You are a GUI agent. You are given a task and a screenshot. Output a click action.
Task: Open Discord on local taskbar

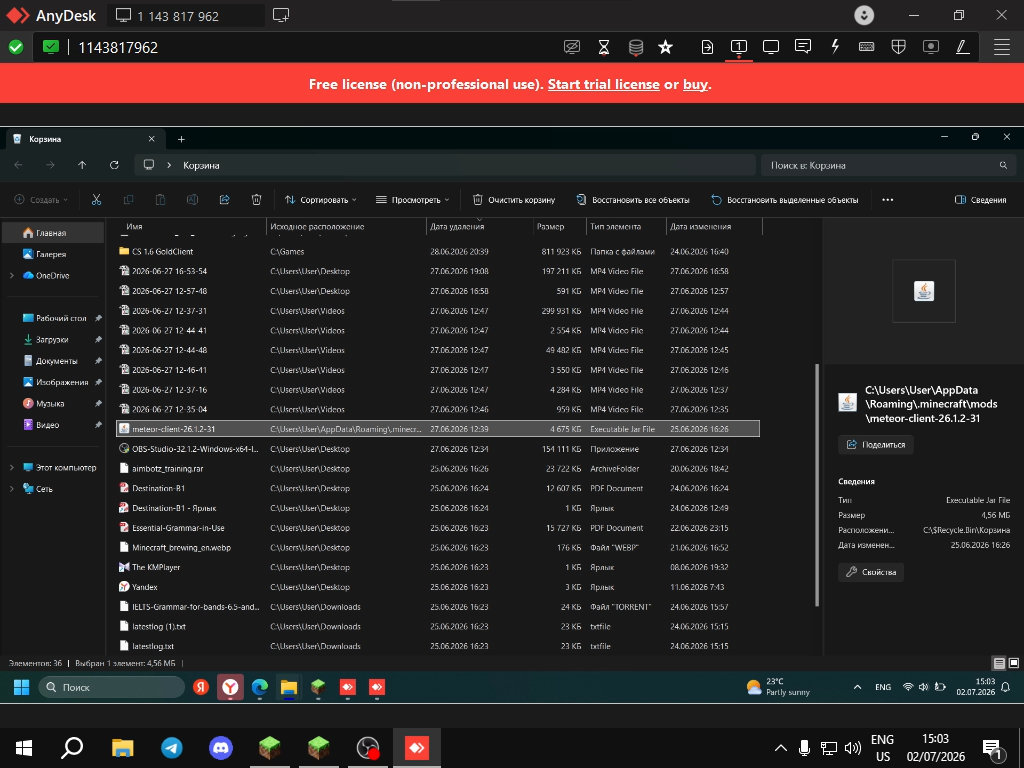(x=221, y=748)
